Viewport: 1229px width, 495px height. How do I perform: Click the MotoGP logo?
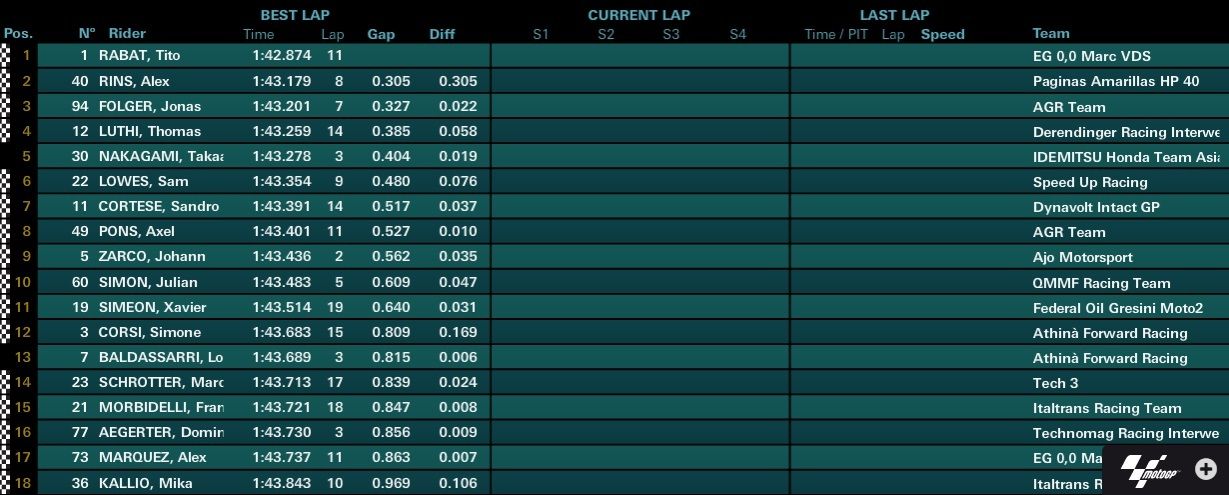point(1150,471)
